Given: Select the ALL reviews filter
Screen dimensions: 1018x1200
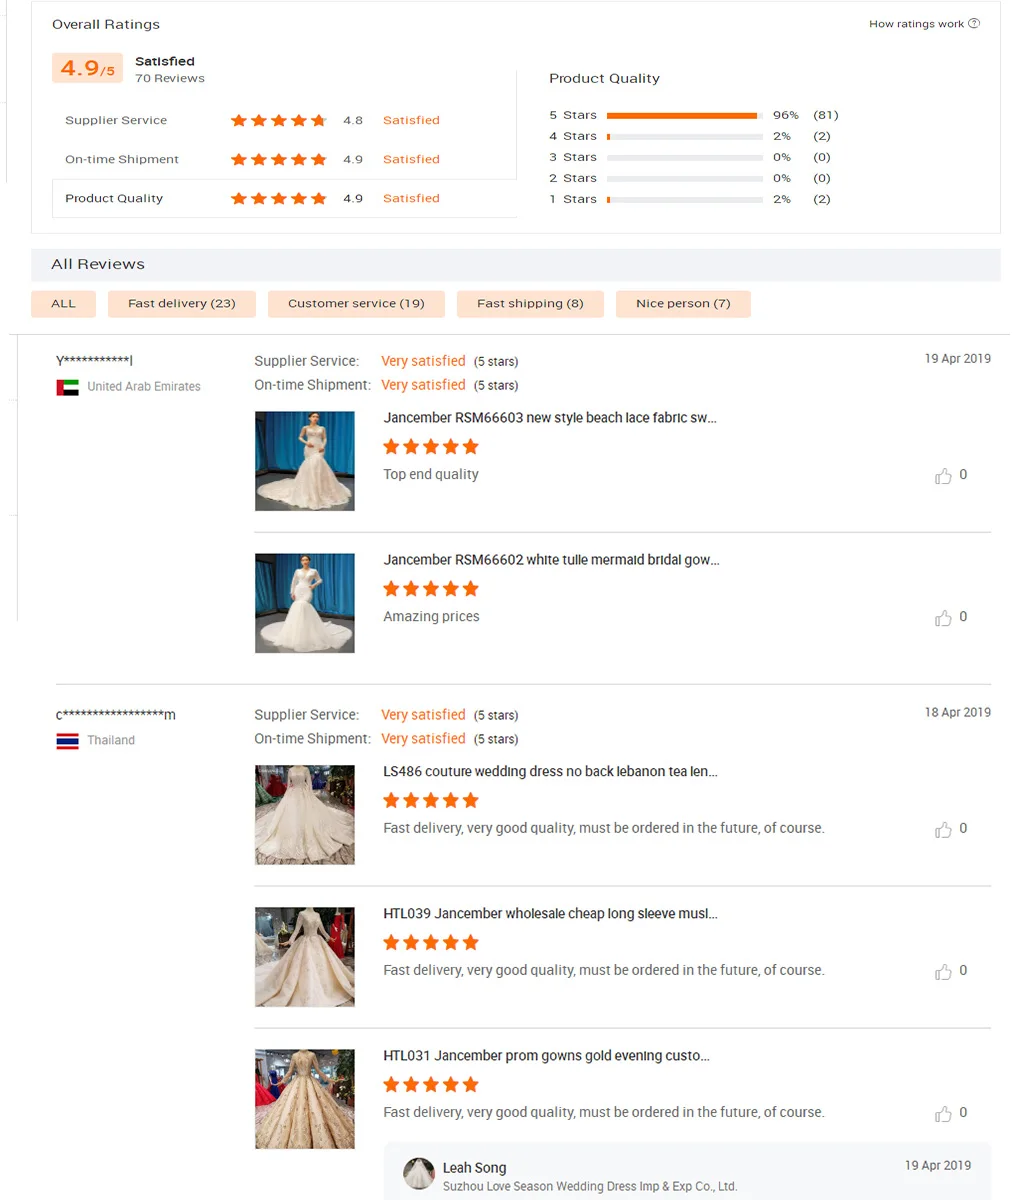Looking at the screenshot, I should click(x=63, y=304).
